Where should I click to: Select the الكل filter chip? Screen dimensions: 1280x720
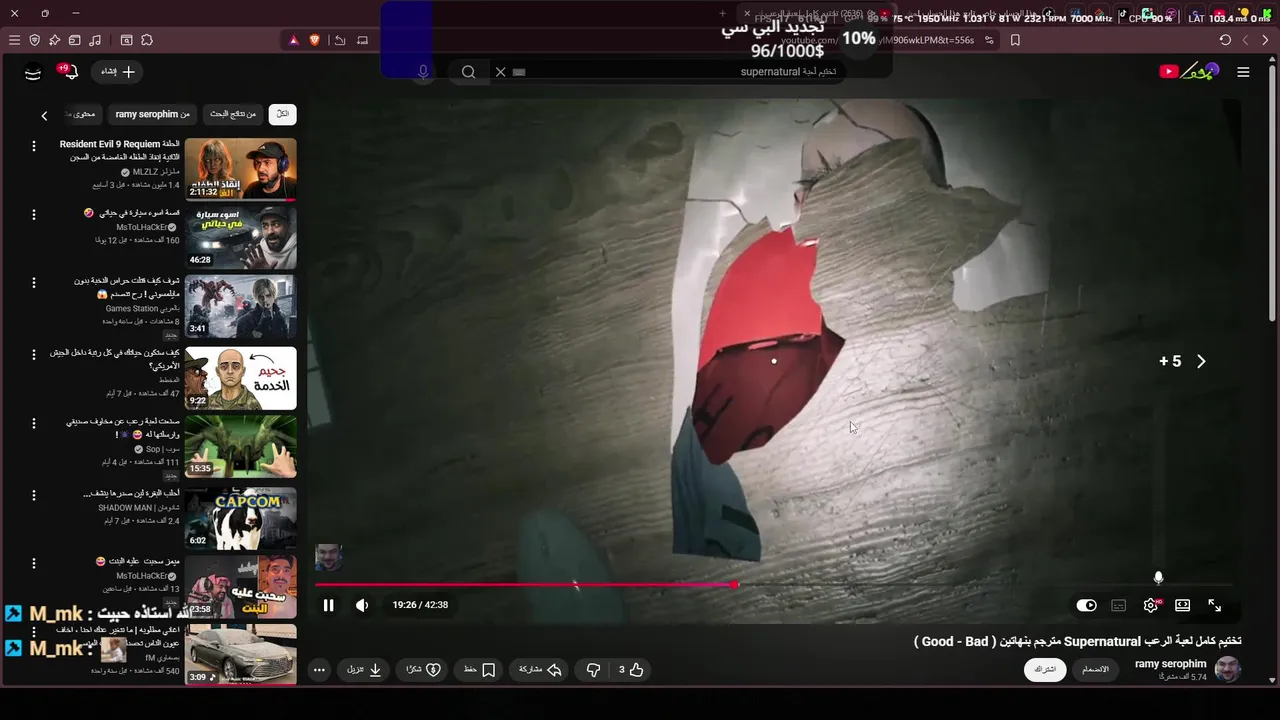(x=282, y=114)
